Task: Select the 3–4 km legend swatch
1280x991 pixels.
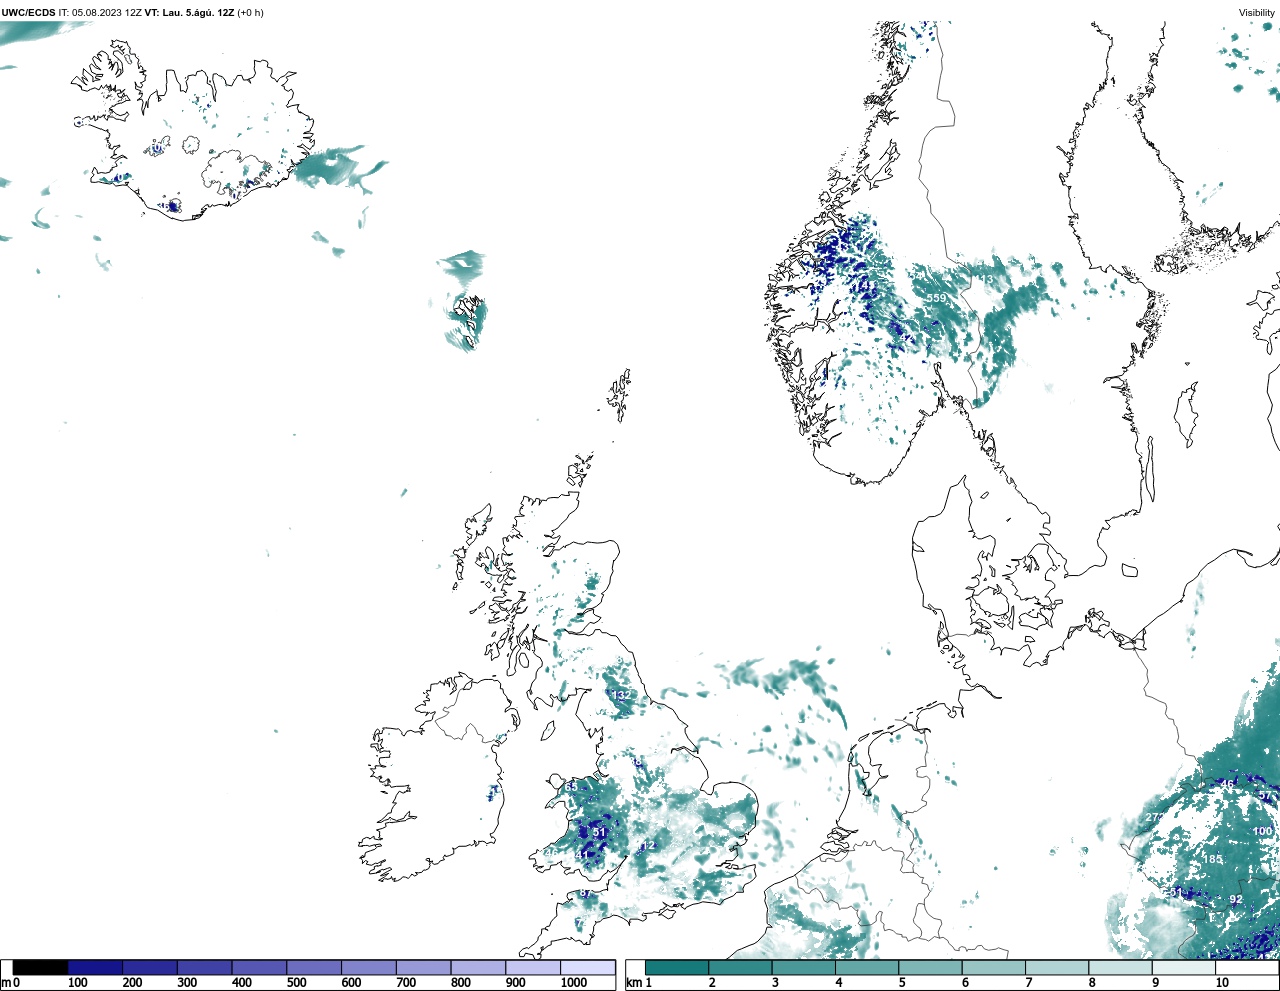Action: pyautogui.click(x=803, y=967)
